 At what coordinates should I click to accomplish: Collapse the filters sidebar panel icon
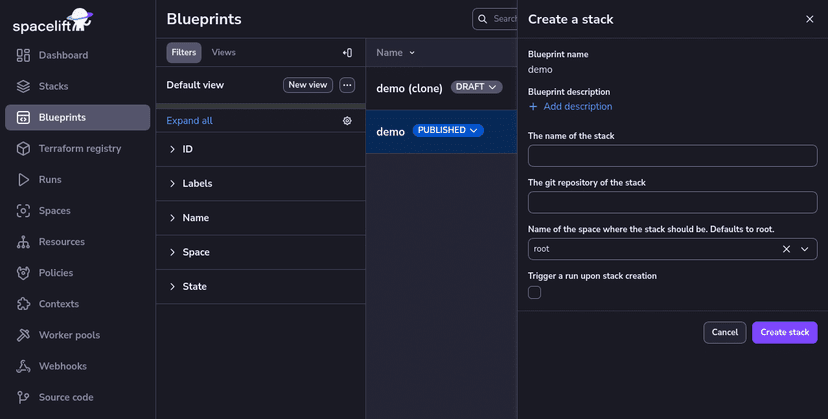coord(347,53)
